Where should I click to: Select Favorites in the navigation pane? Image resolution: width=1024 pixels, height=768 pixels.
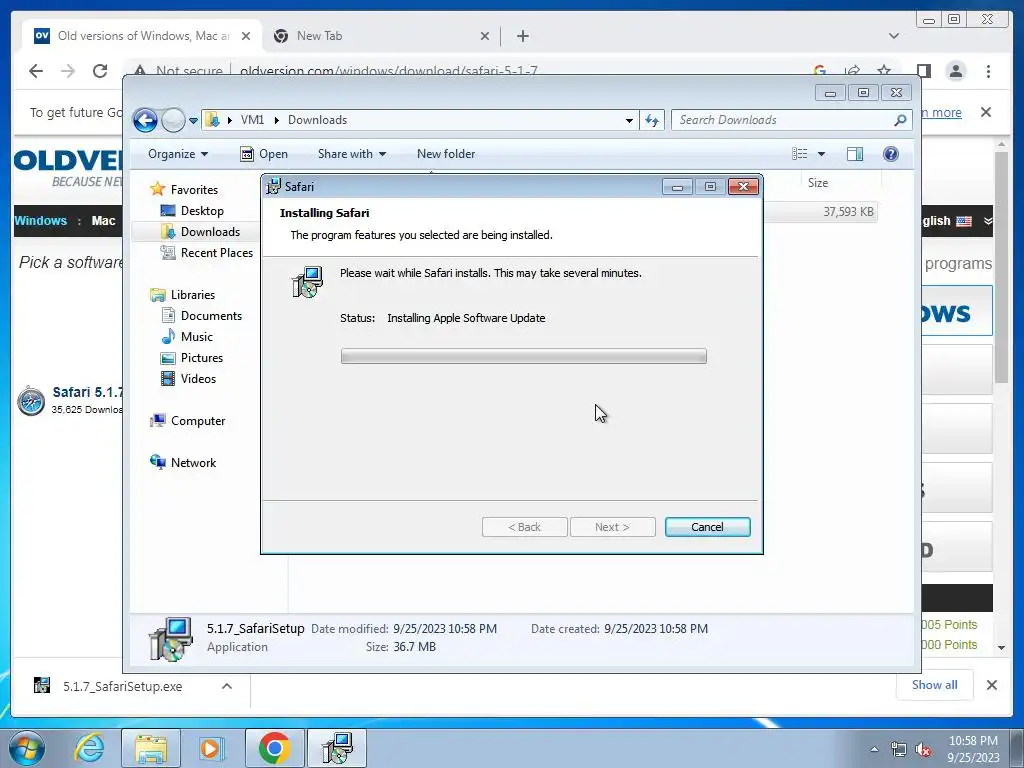[184, 189]
